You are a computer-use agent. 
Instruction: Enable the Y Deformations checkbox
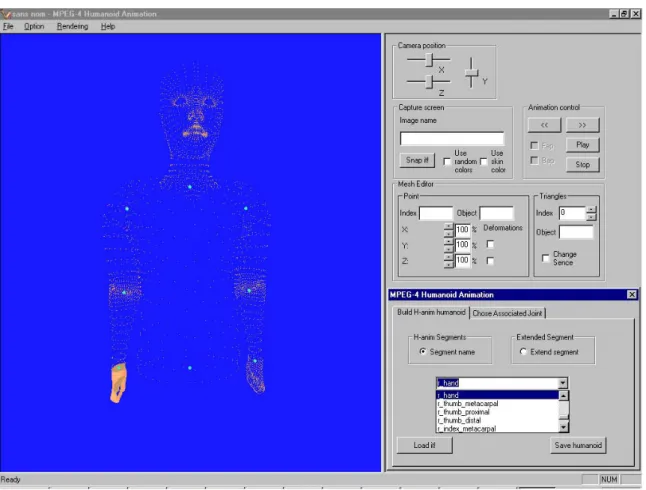tap(490, 244)
